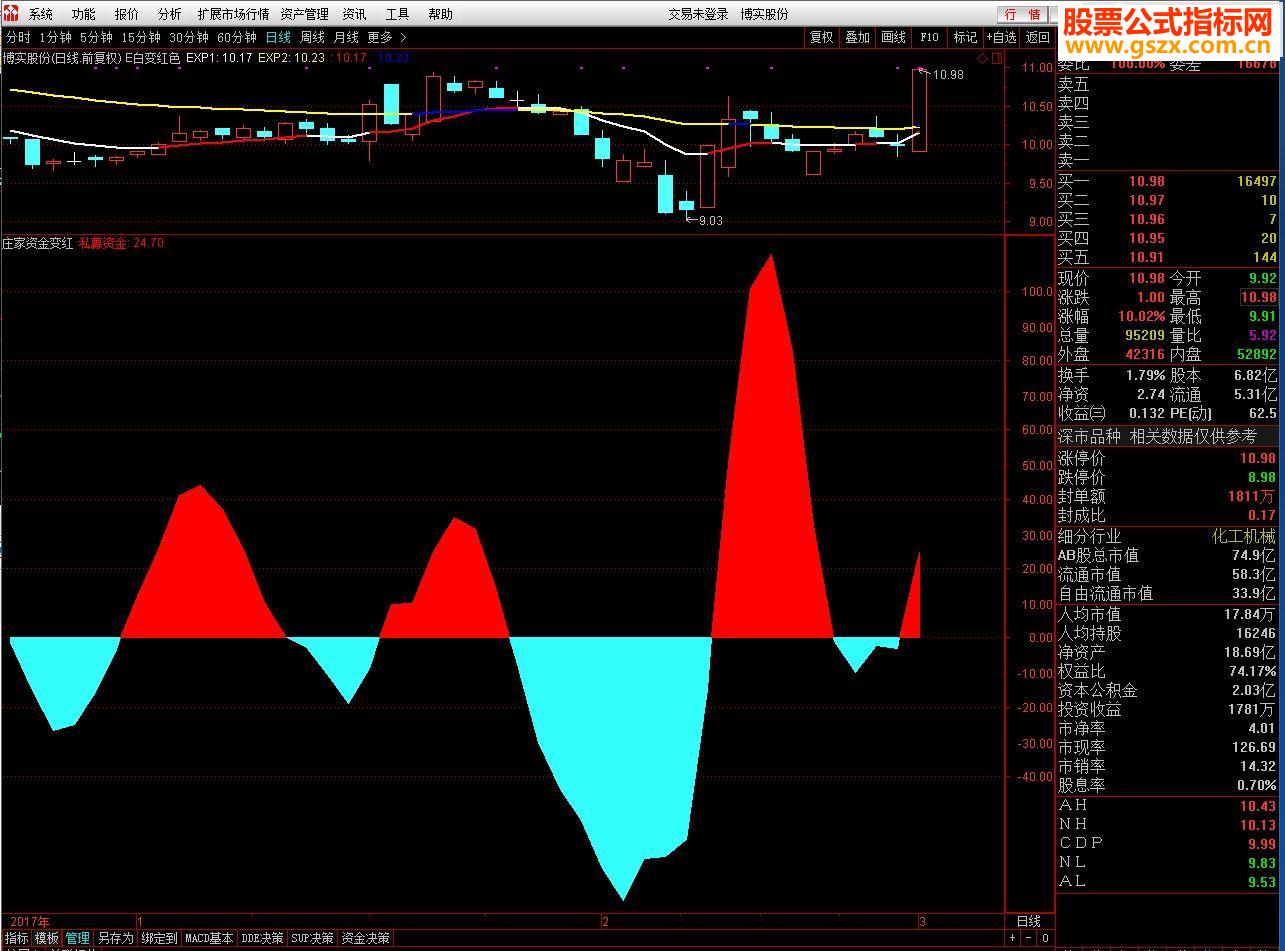
Task: Switch to the 15分钟 period
Action: [141, 37]
